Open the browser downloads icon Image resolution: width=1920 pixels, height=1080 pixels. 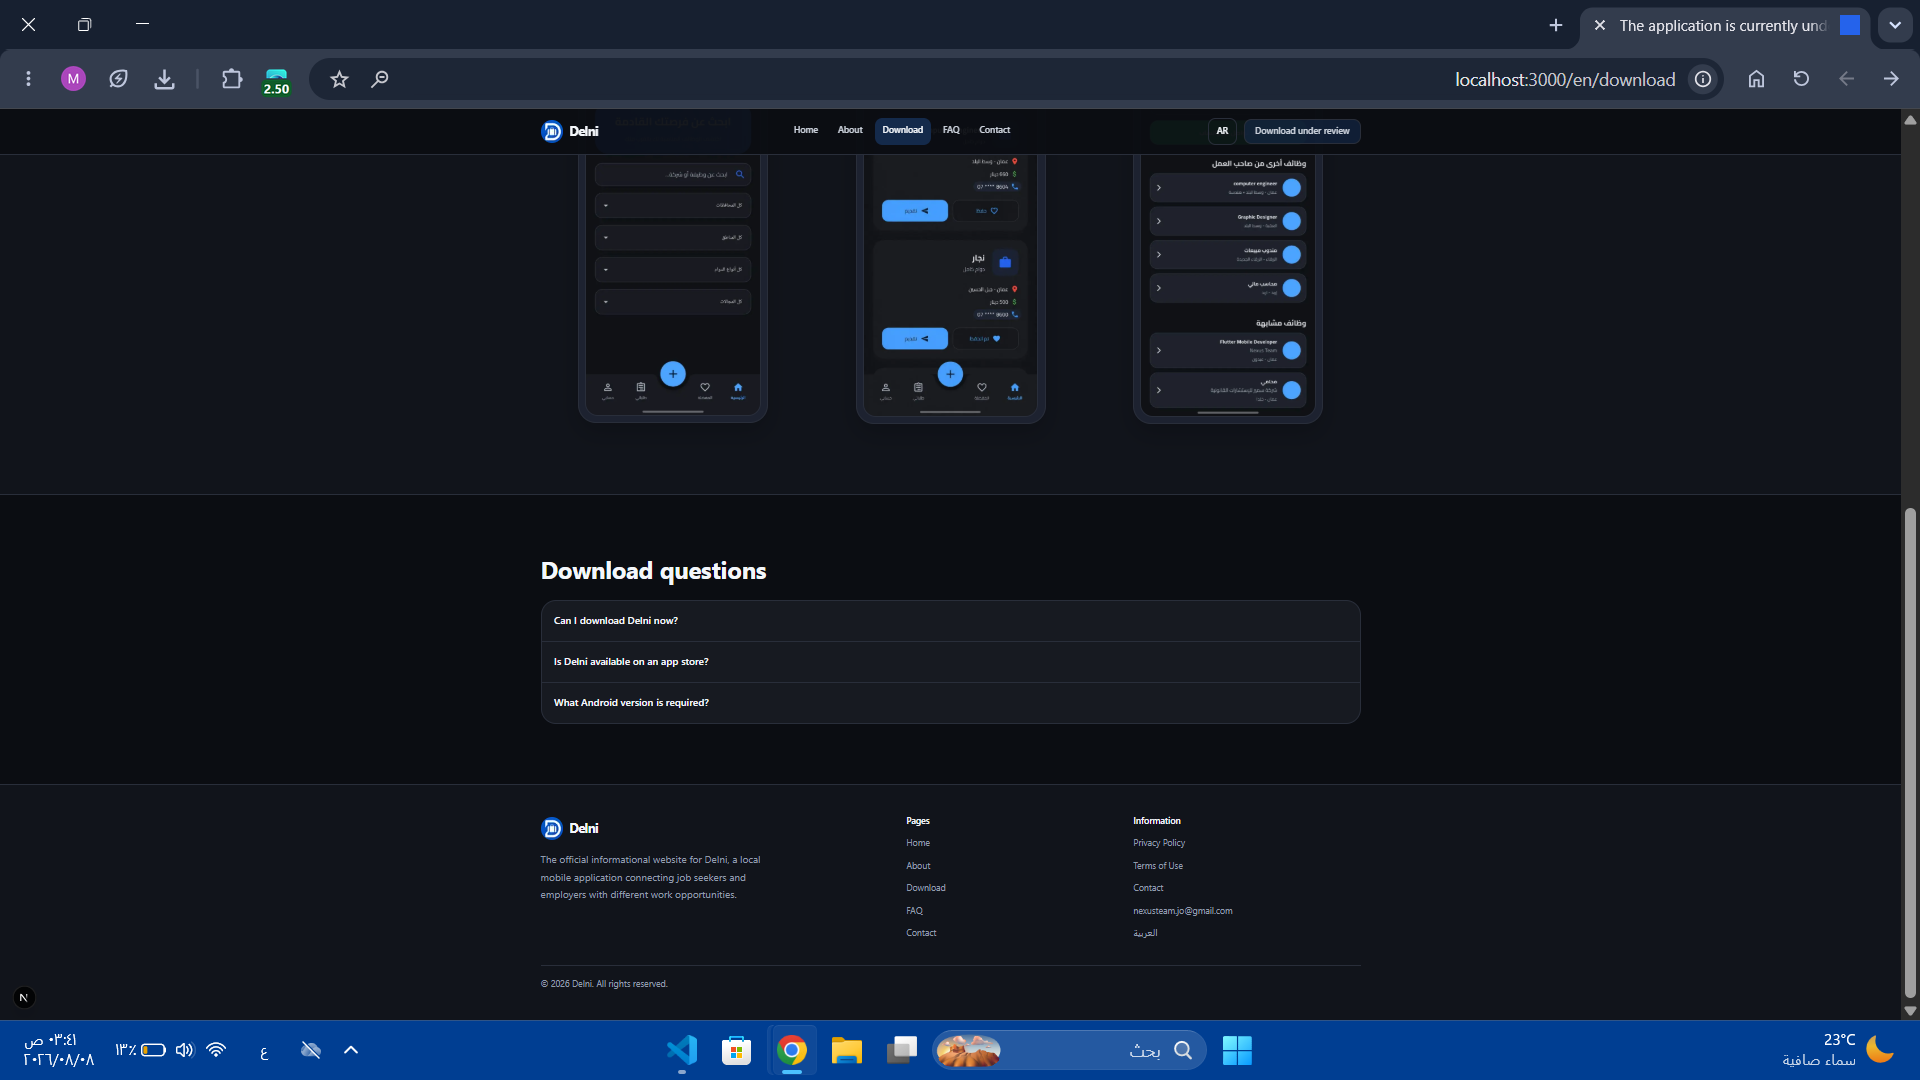[165, 79]
